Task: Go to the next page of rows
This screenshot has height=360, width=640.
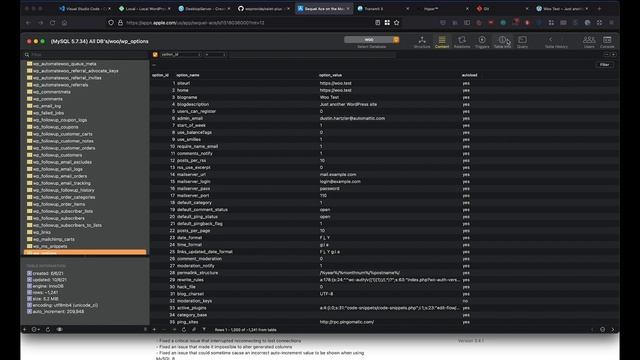Action: click(x=613, y=329)
